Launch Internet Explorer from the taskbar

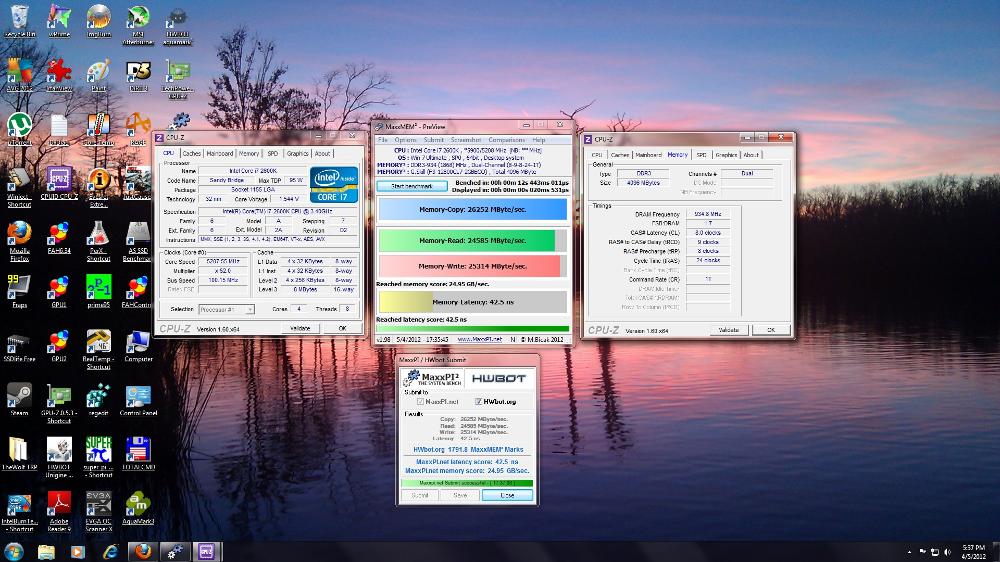110,552
